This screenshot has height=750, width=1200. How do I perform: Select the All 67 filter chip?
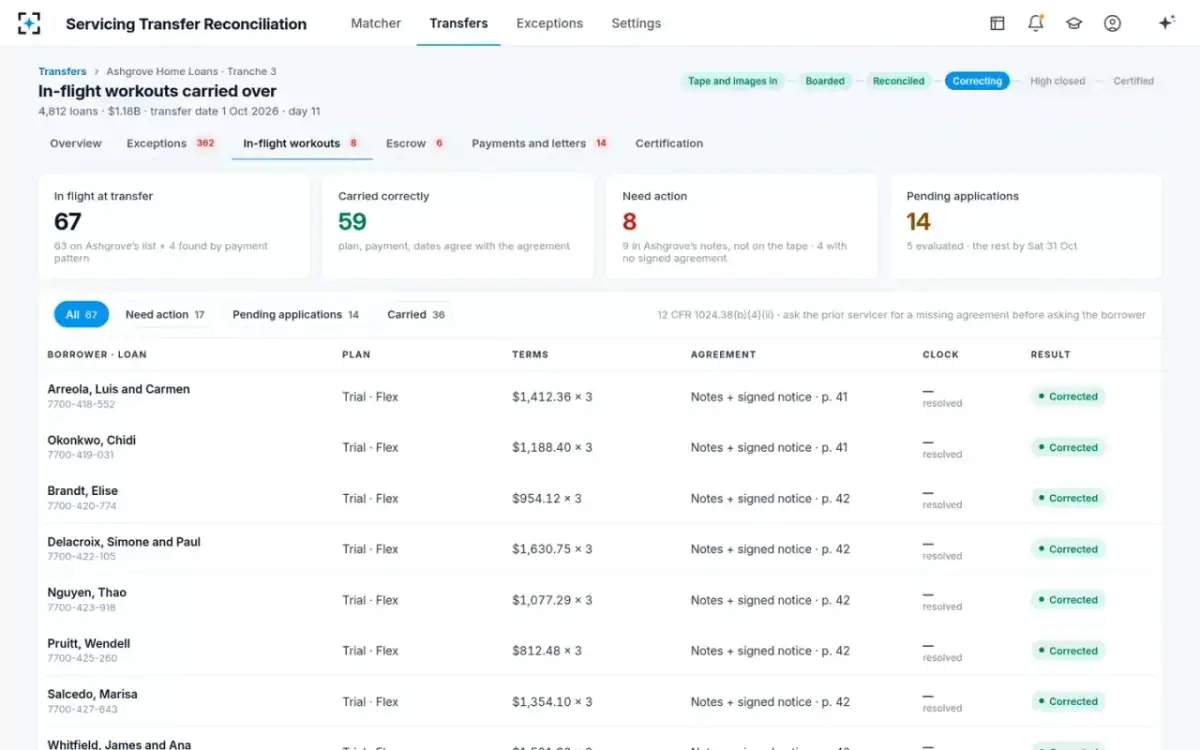pos(81,315)
